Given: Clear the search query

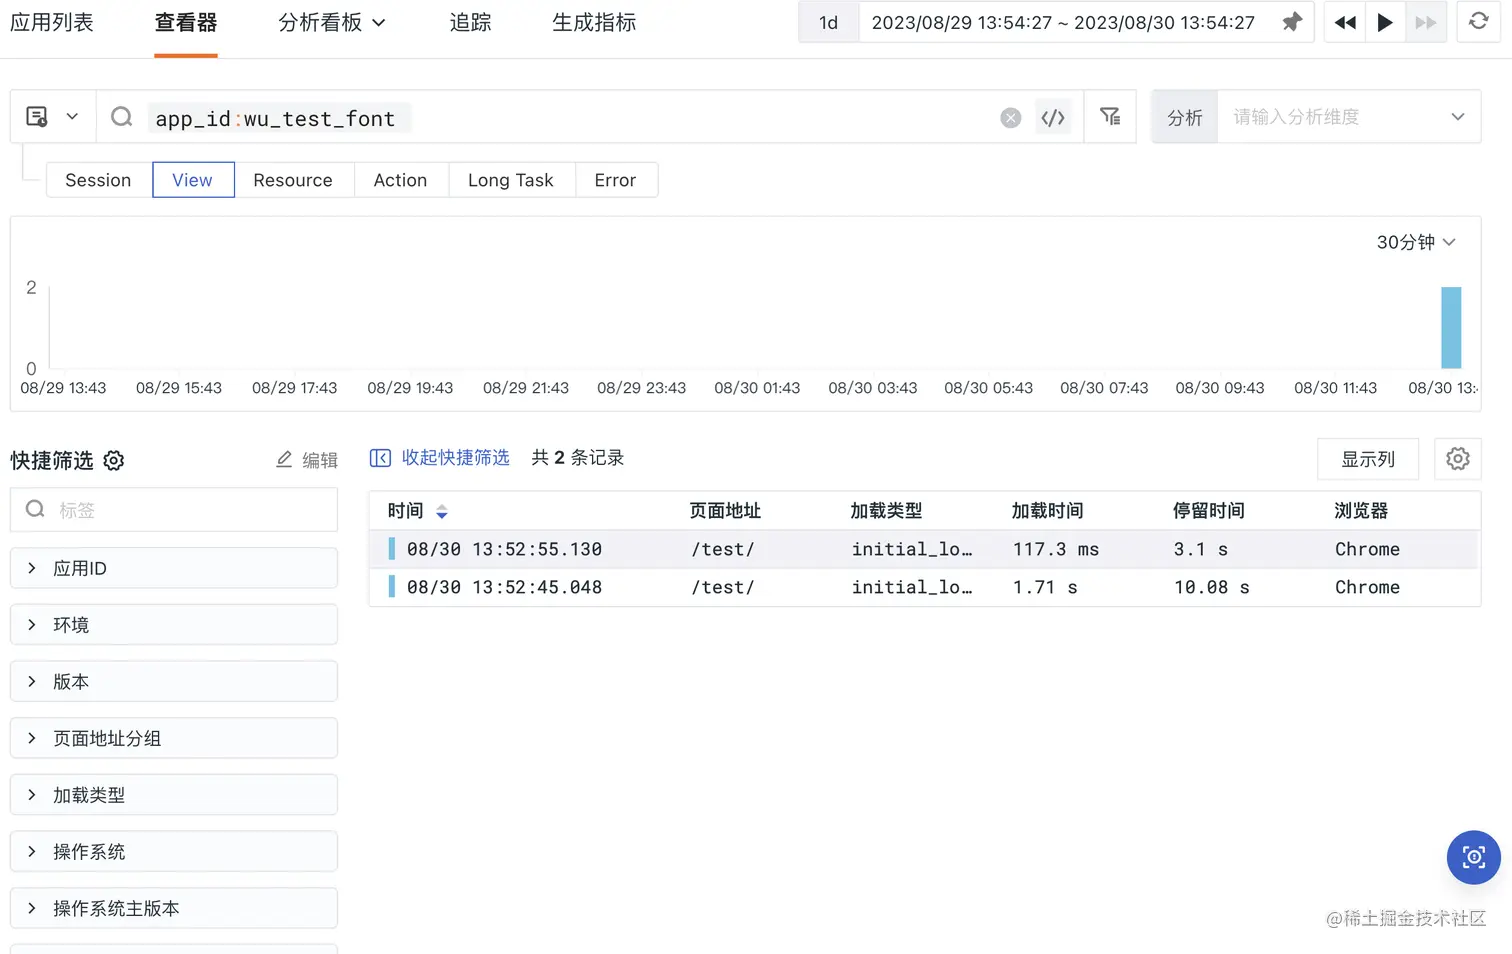Looking at the screenshot, I should click(1011, 118).
